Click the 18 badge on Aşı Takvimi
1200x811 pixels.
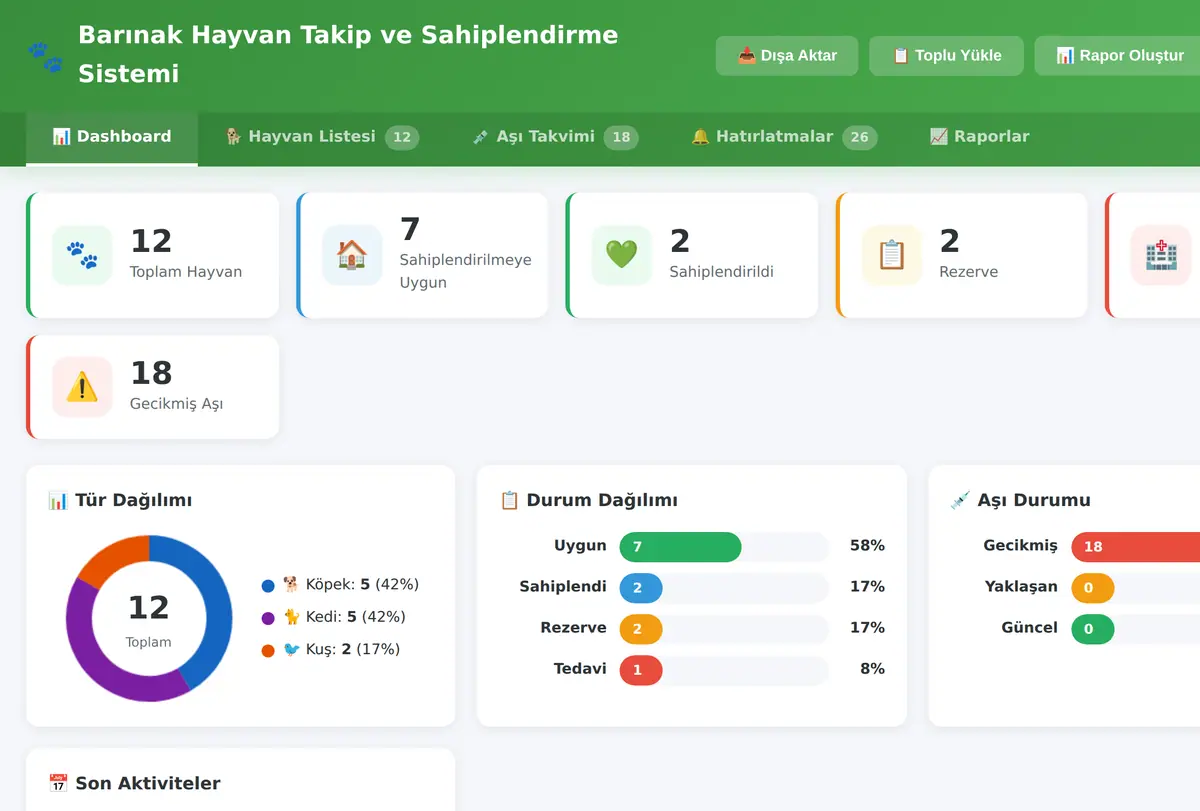tap(621, 137)
